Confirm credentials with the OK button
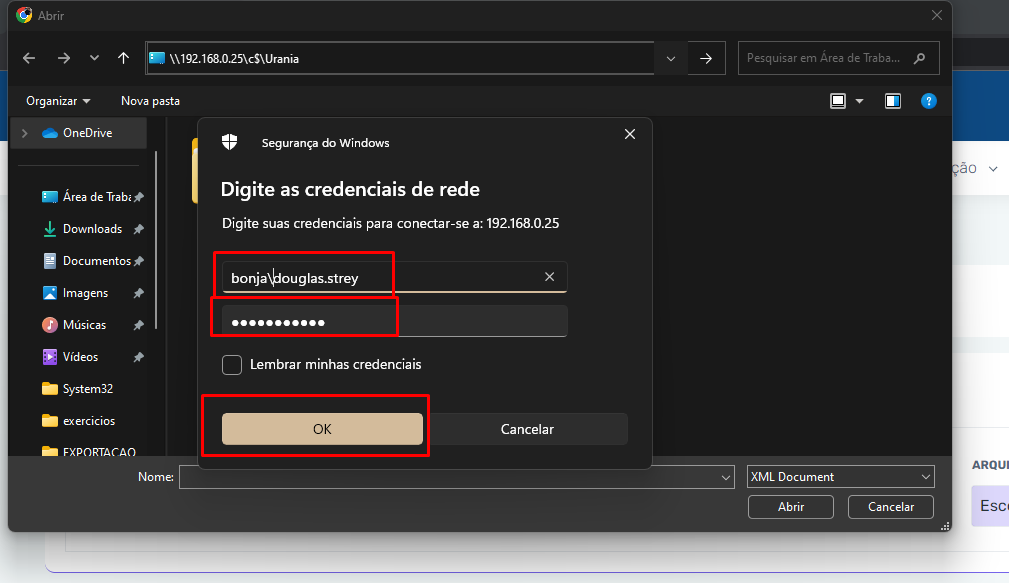 point(322,429)
